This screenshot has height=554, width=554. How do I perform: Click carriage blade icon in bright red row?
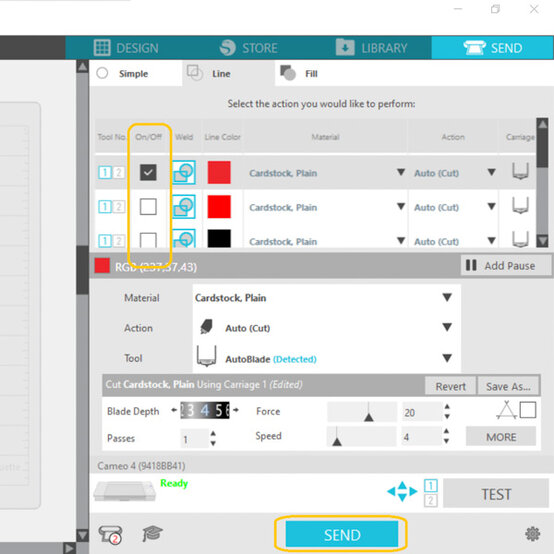point(520,205)
